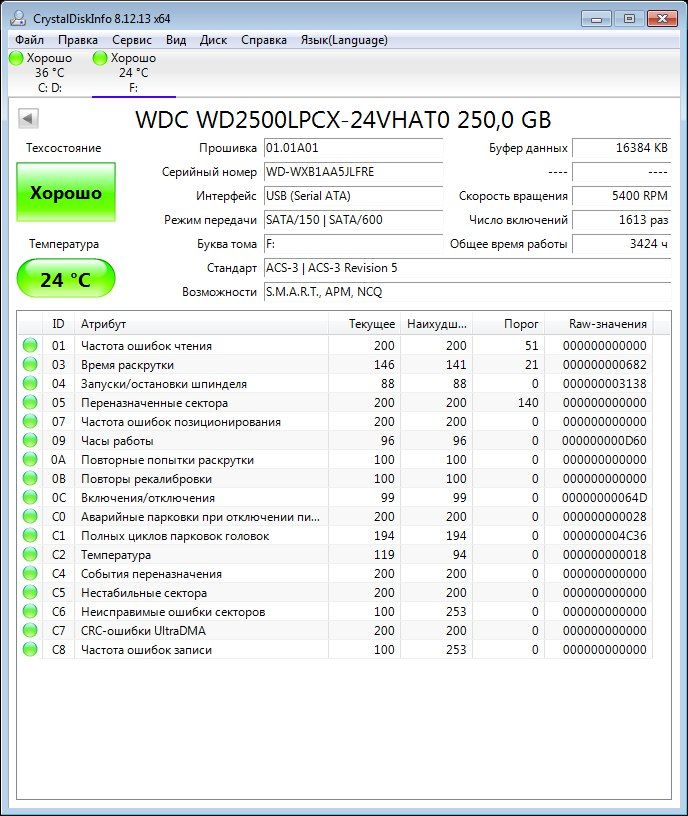Click raw value 000000003138
Image resolution: width=688 pixels, height=816 pixels.
tap(604, 384)
